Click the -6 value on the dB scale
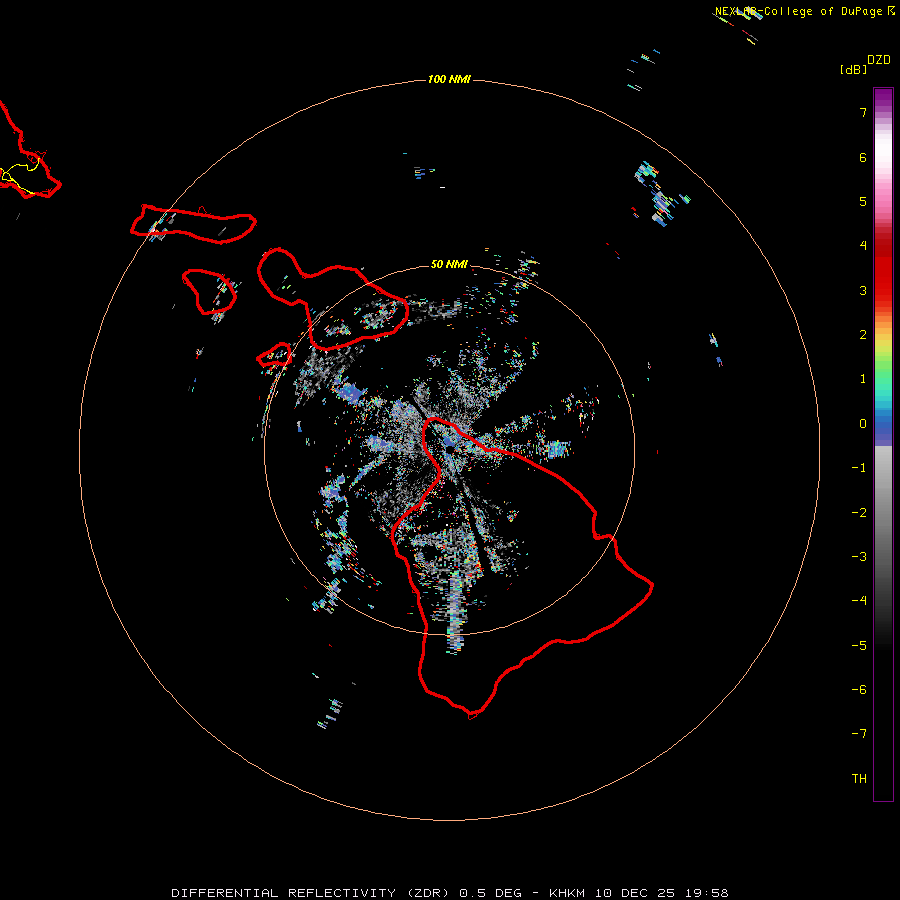This screenshot has height=900, width=900. (x=859, y=690)
